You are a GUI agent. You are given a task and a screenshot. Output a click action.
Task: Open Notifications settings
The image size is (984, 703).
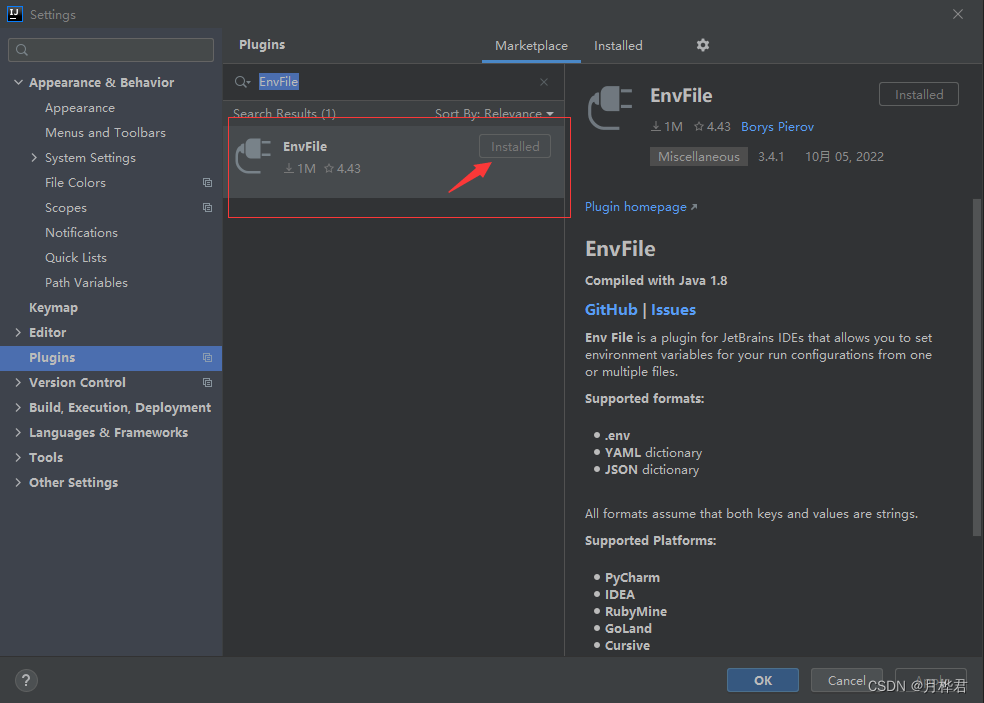click(x=82, y=233)
